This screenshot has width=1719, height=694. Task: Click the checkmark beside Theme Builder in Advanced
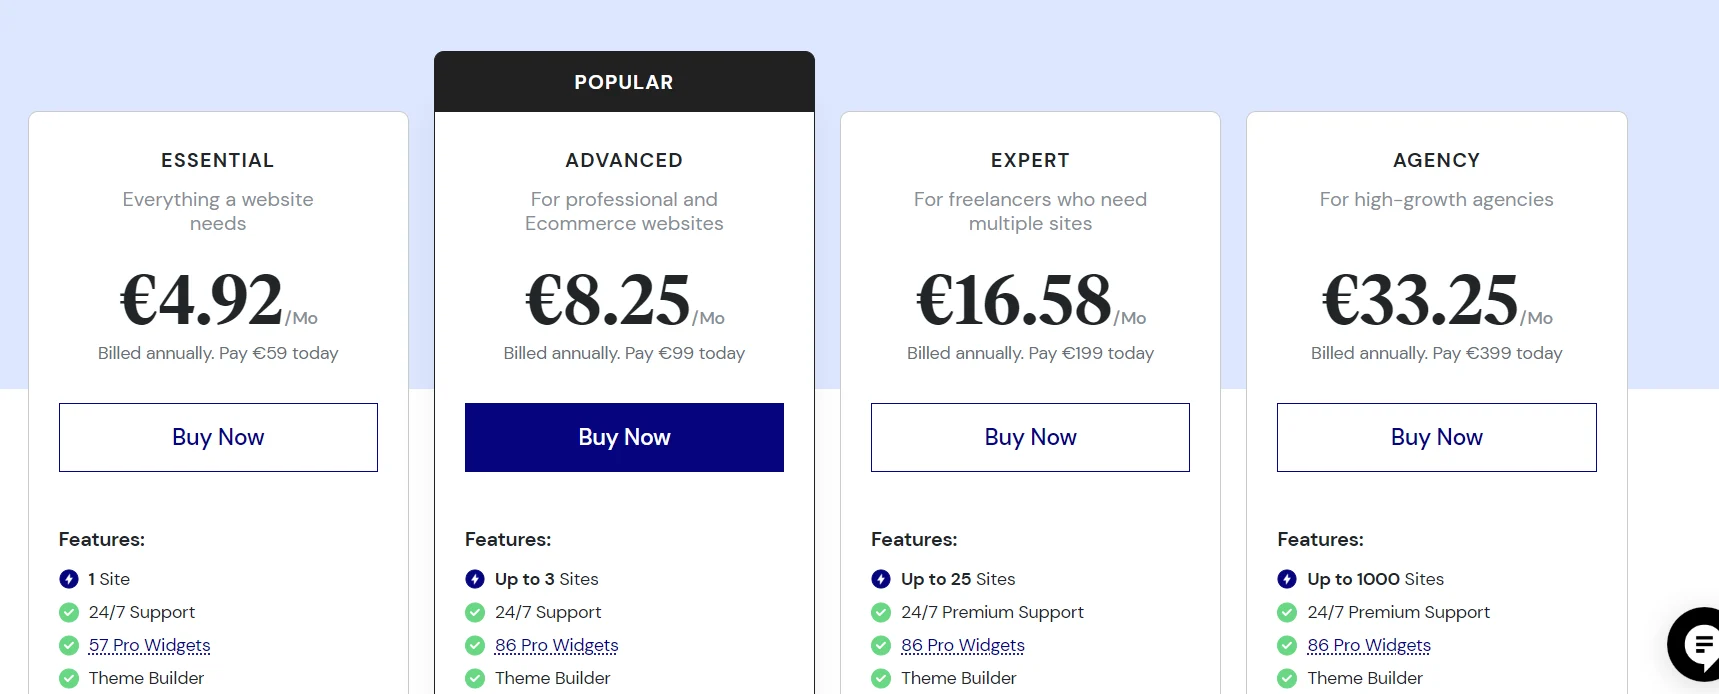coord(474,678)
